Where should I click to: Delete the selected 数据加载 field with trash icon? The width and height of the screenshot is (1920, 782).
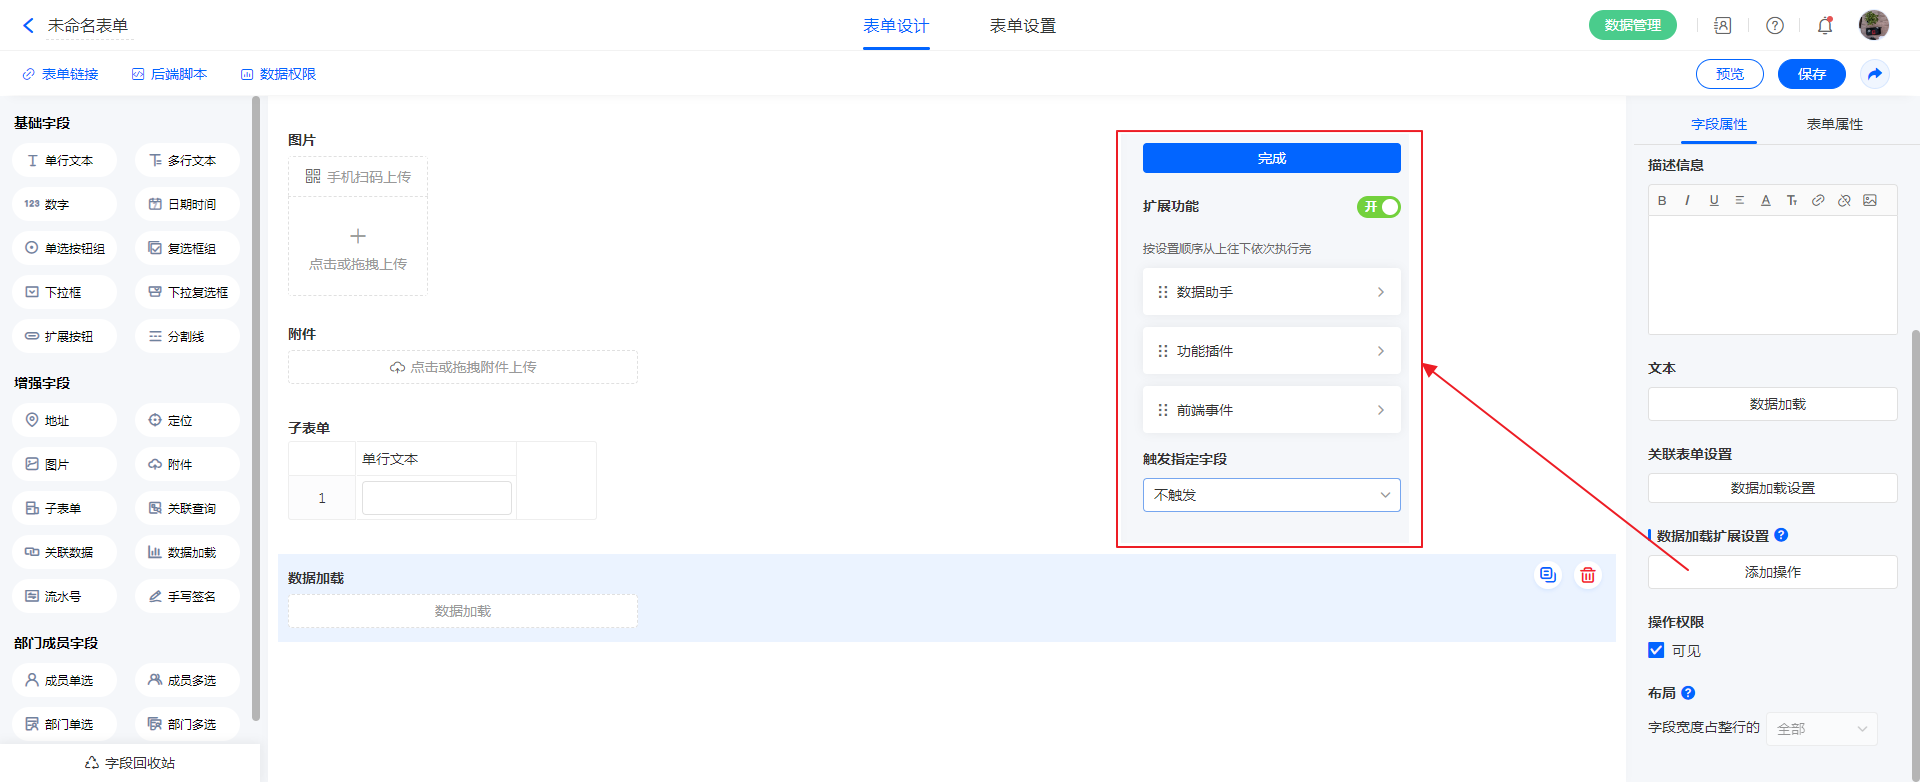1587,575
